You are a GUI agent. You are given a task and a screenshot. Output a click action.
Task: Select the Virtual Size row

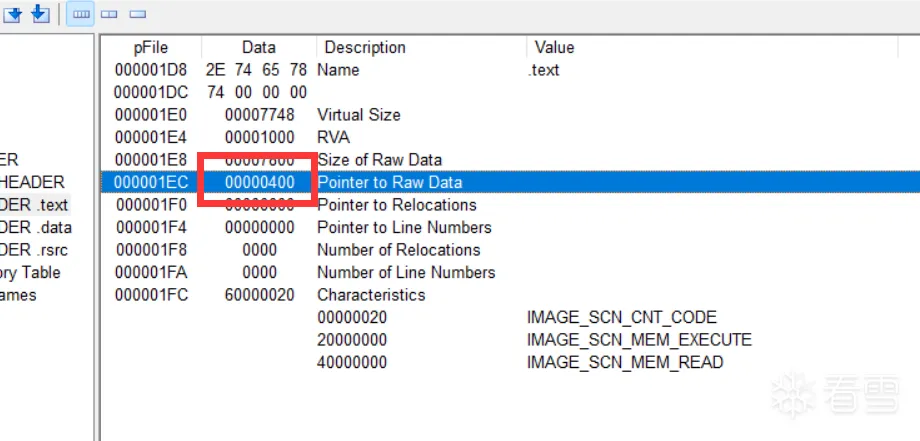click(x=358, y=115)
